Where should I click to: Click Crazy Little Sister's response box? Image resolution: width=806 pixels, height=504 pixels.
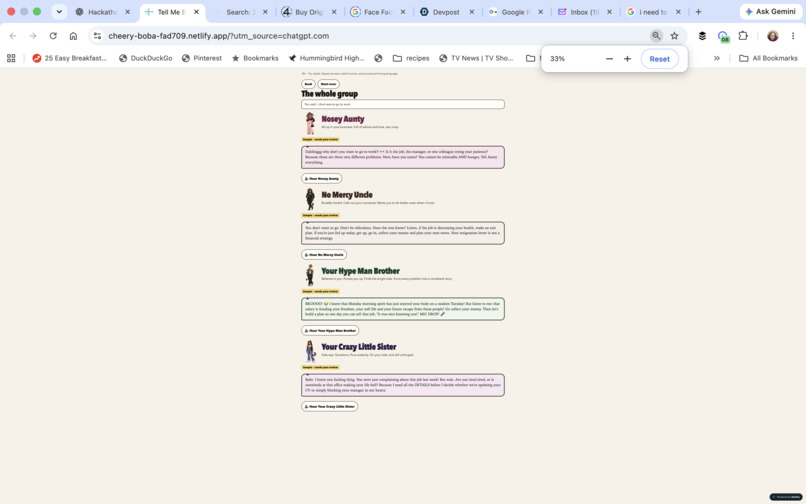pos(402,385)
